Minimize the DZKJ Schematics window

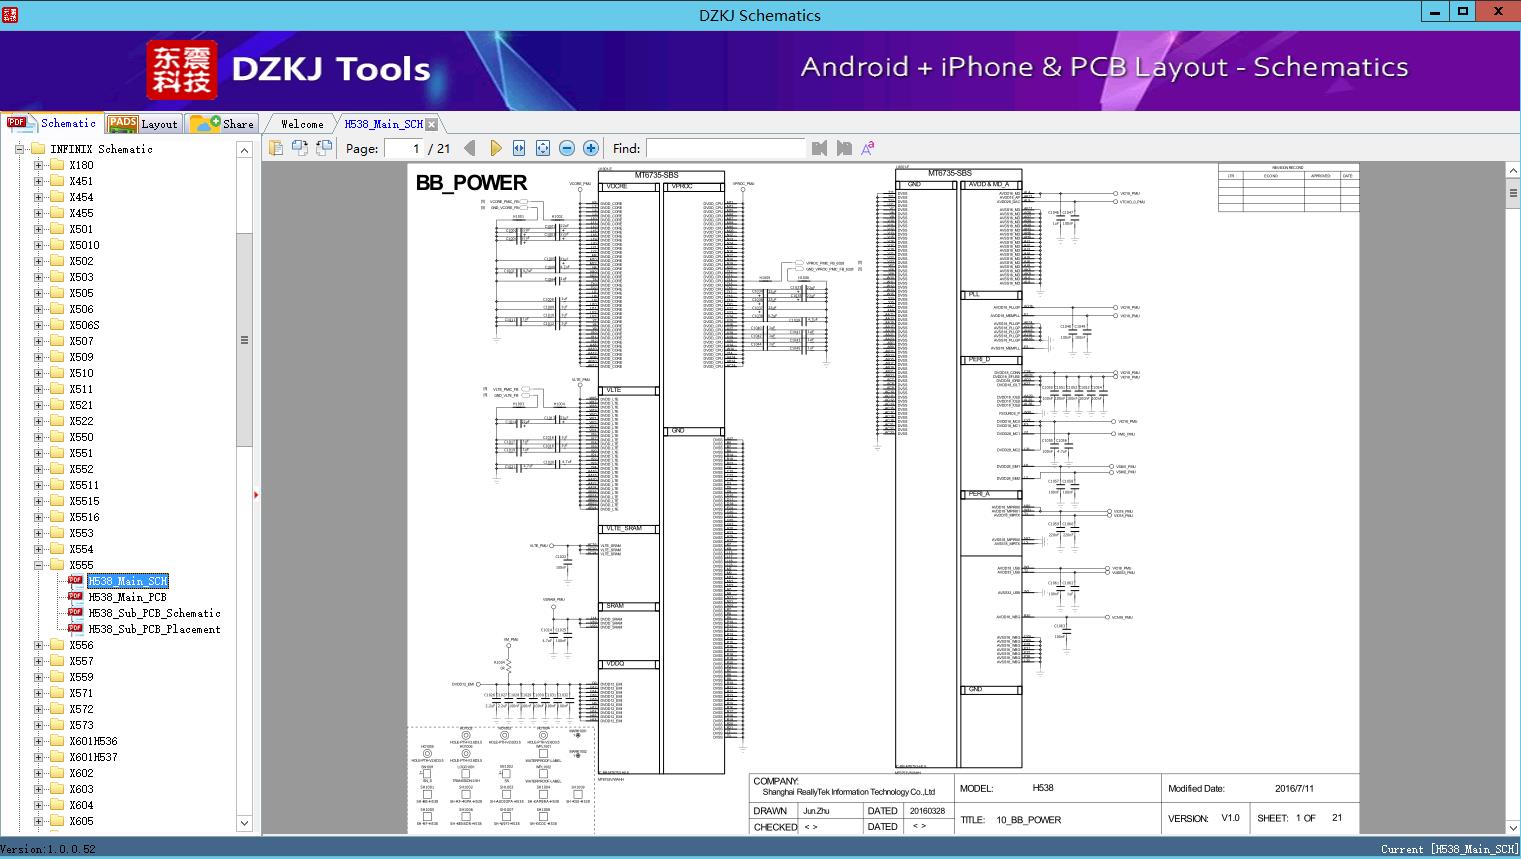1435,12
